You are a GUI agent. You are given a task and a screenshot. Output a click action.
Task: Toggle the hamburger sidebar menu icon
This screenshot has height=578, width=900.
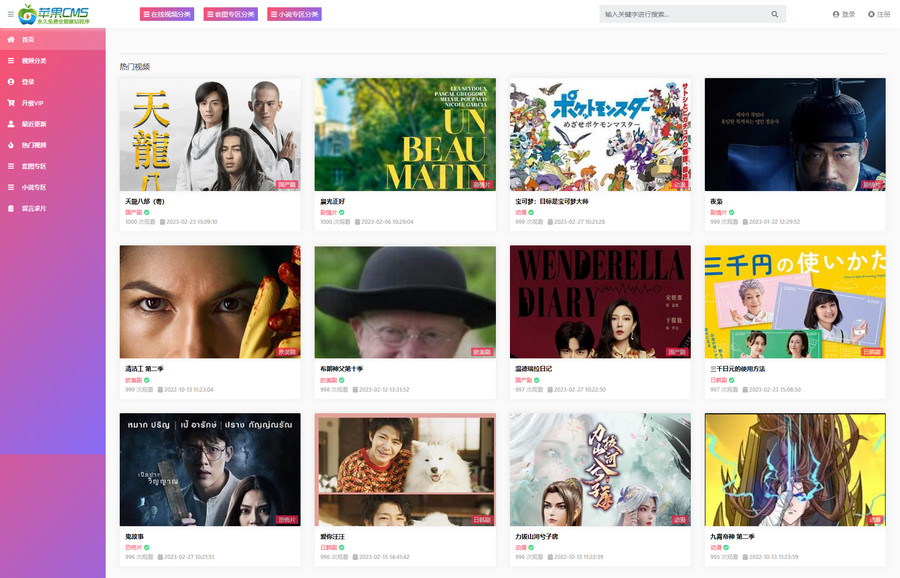pos(10,14)
